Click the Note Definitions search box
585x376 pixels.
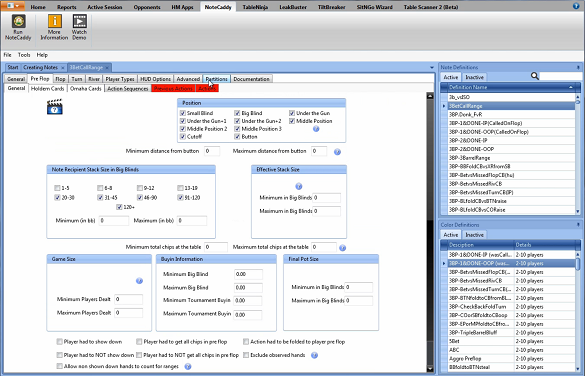click(560, 76)
